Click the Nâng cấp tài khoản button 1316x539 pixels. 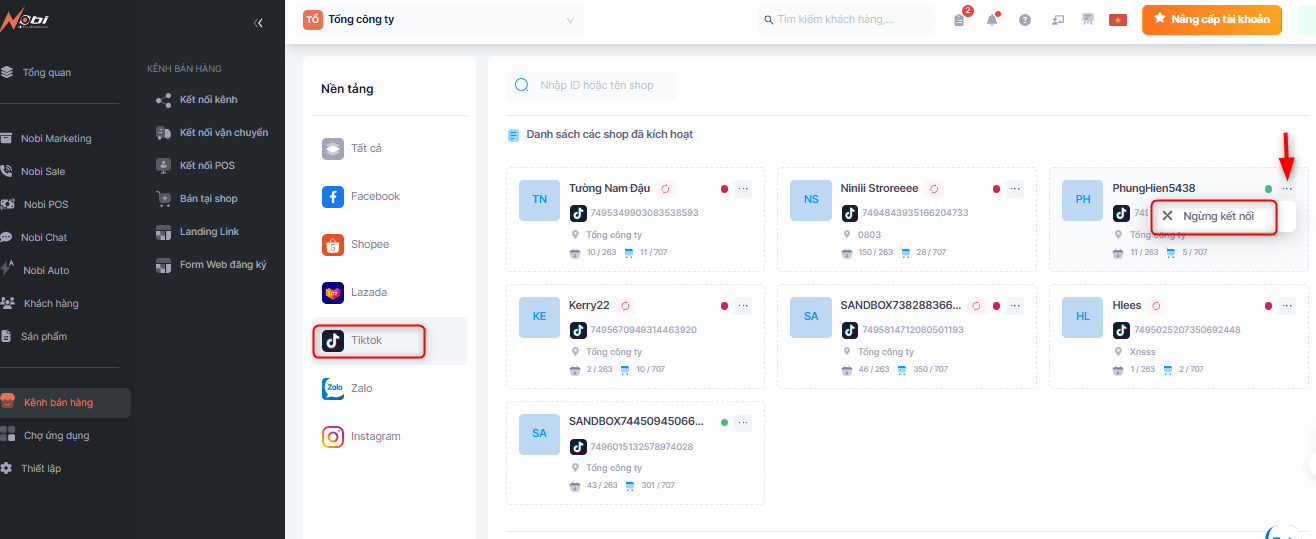coord(1211,20)
